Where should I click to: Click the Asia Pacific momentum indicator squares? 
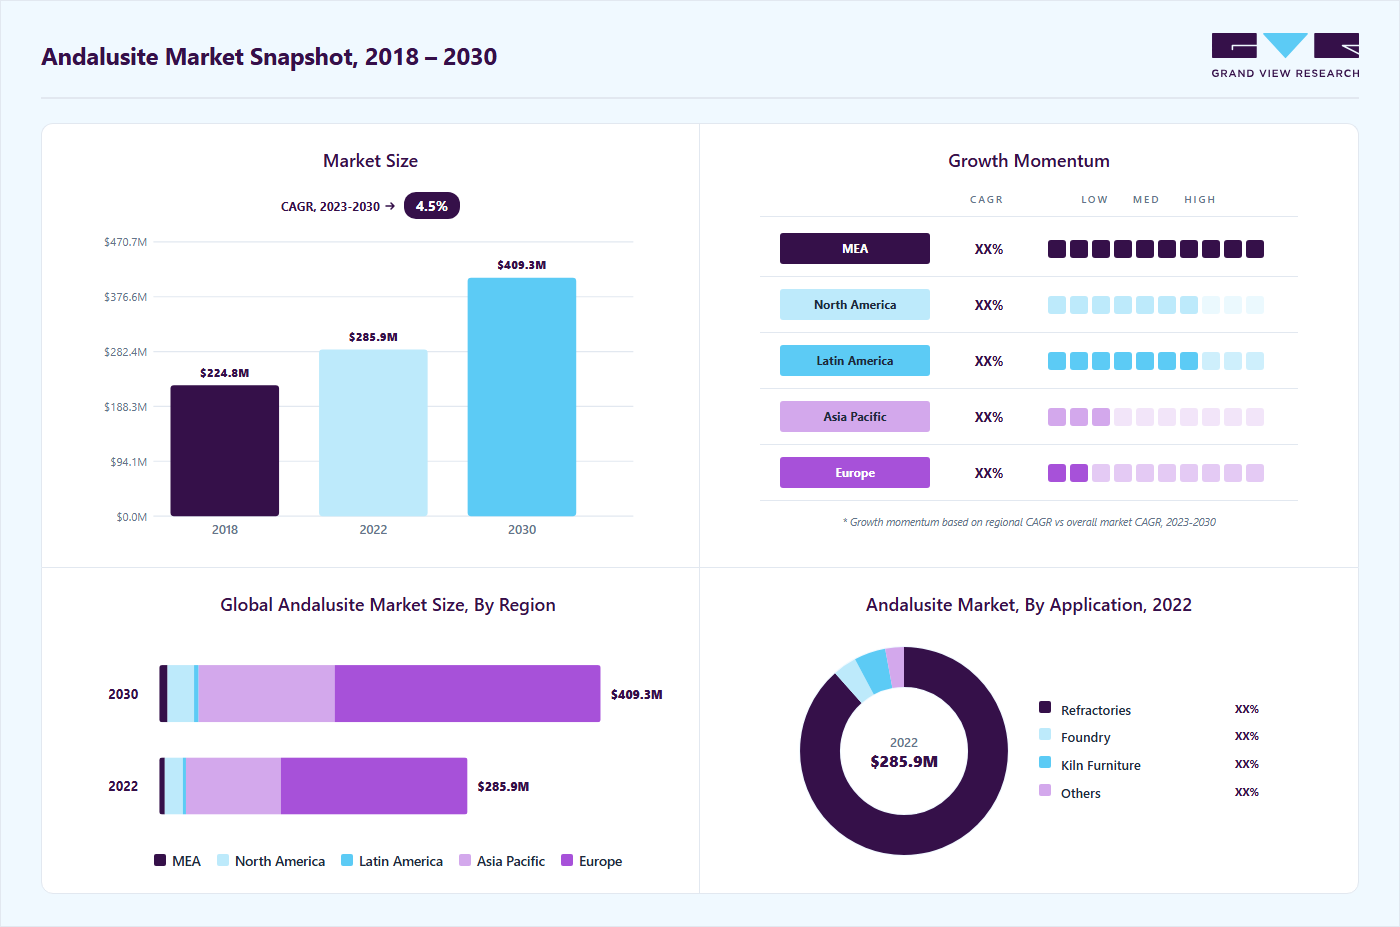click(1156, 417)
